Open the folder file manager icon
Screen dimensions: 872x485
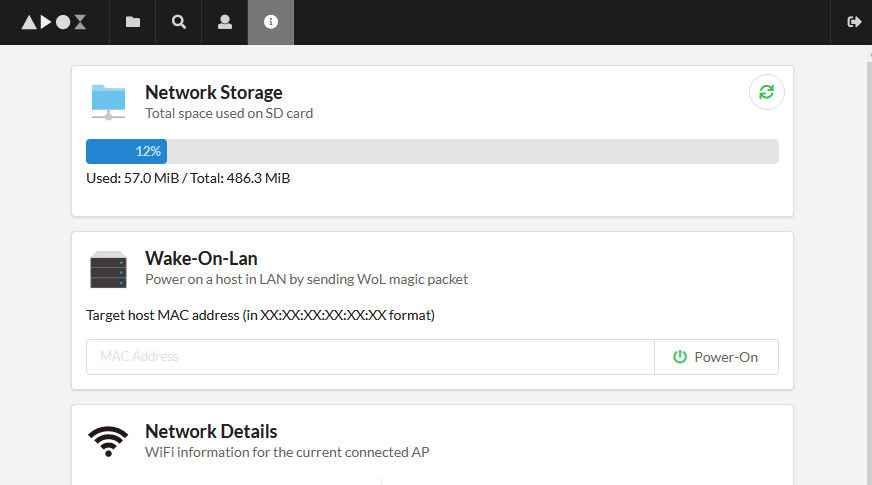132,22
